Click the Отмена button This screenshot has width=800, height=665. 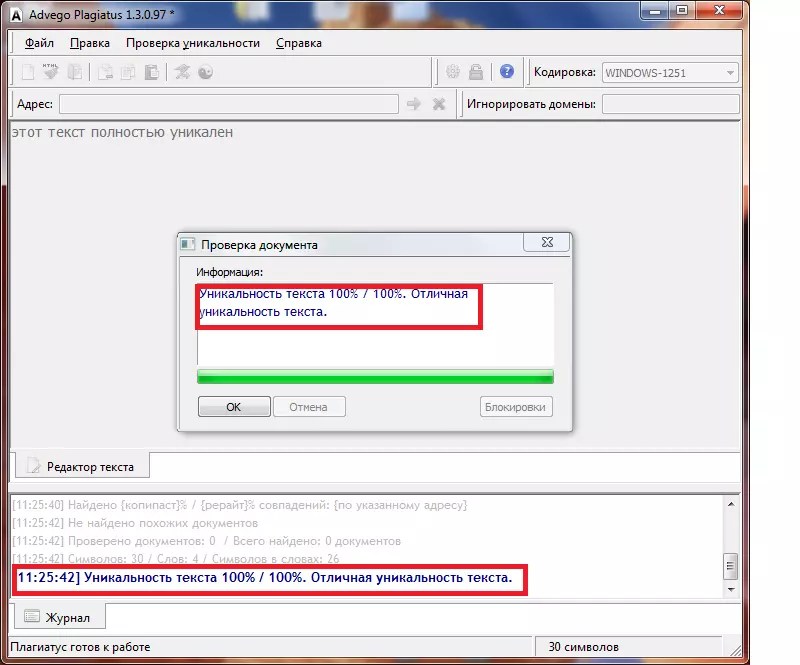309,407
